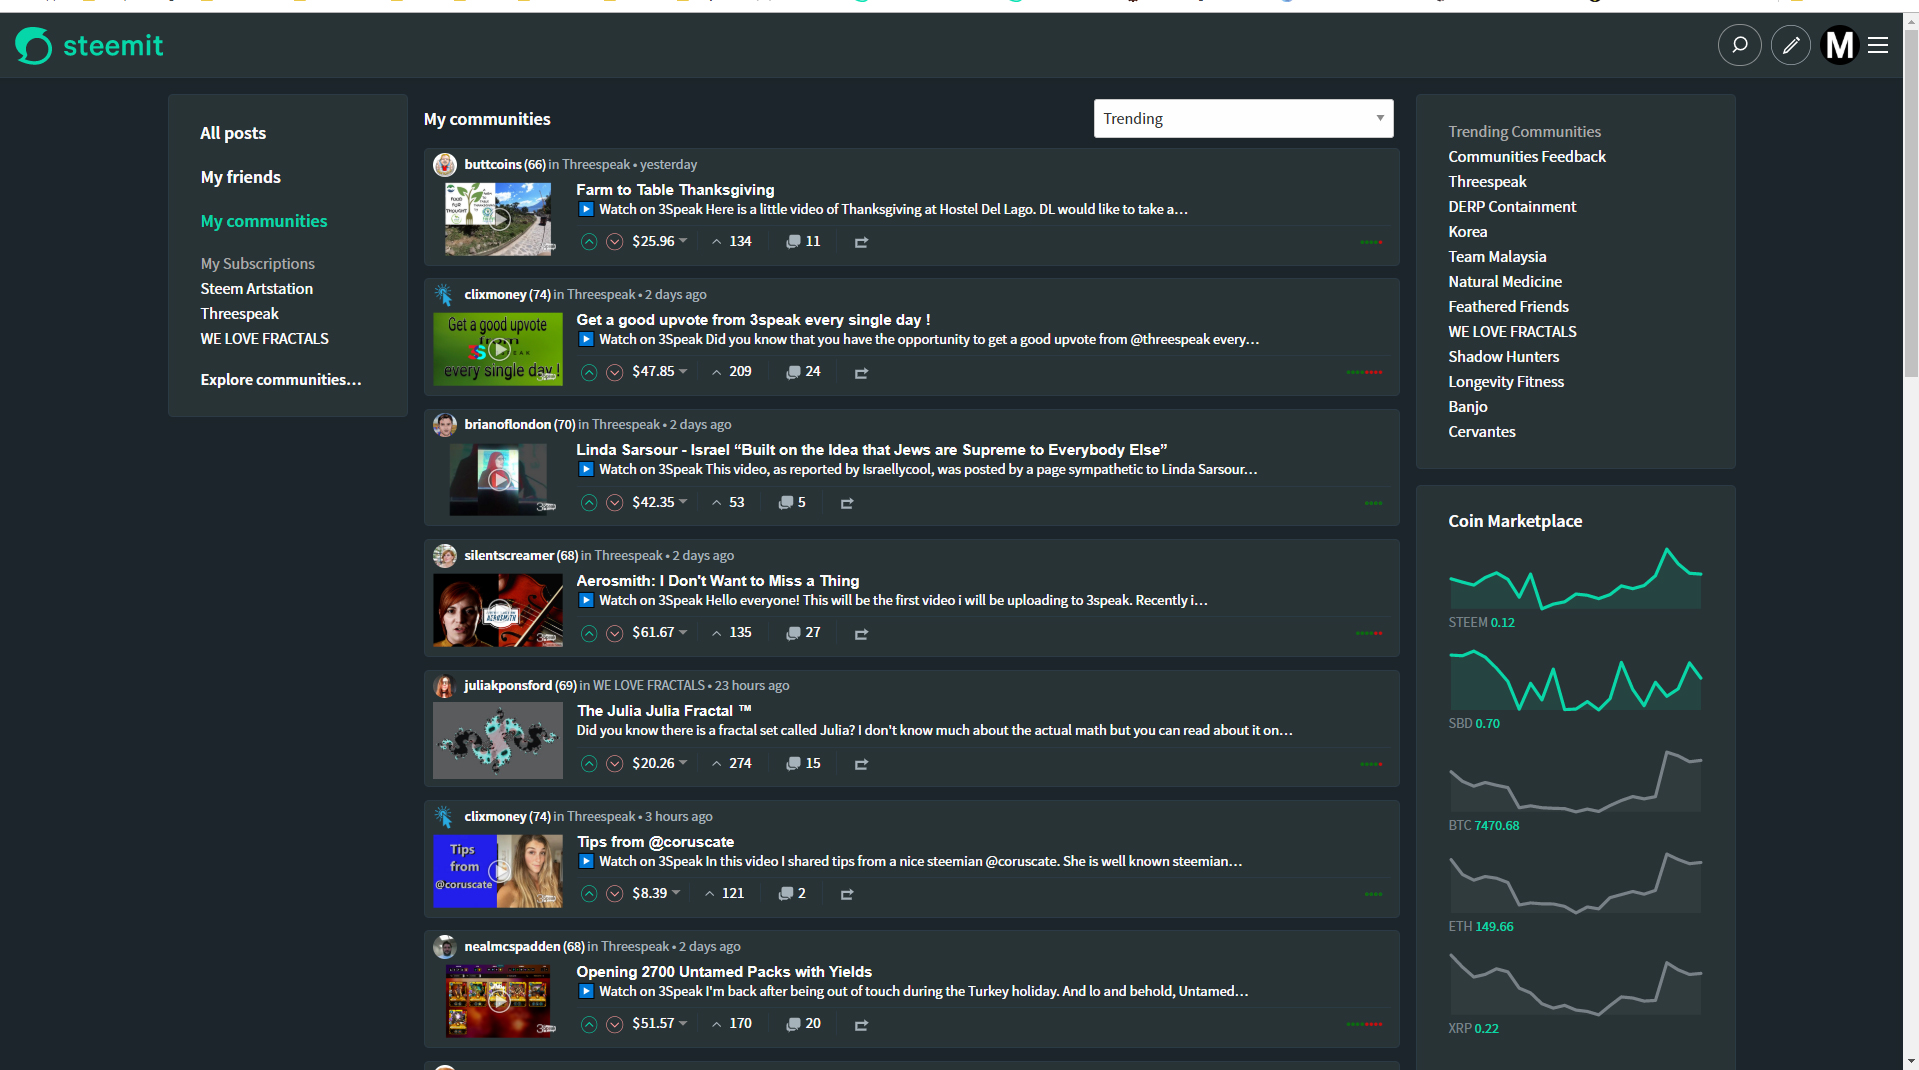The width and height of the screenshot is (1919, 1070).
Task: Downvote the Farm to Table Thanksgiving post
Action: [615, 241]
